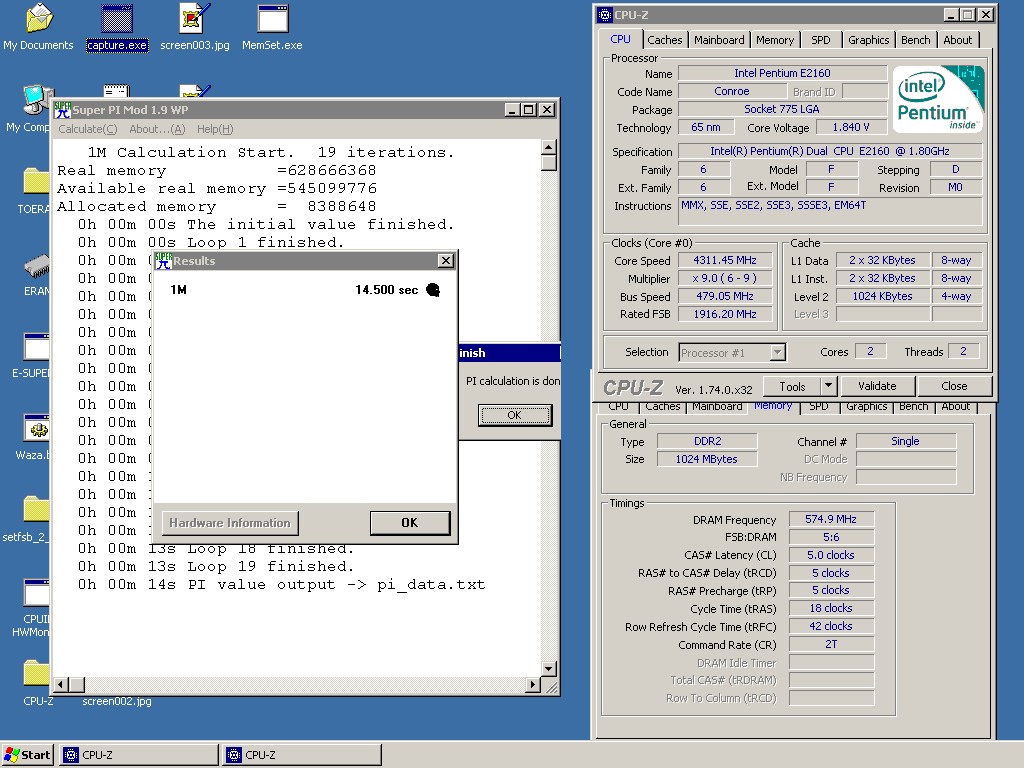
Task: Click the Core Speed value 4311.45 MHz
Action: pos(725,260)
